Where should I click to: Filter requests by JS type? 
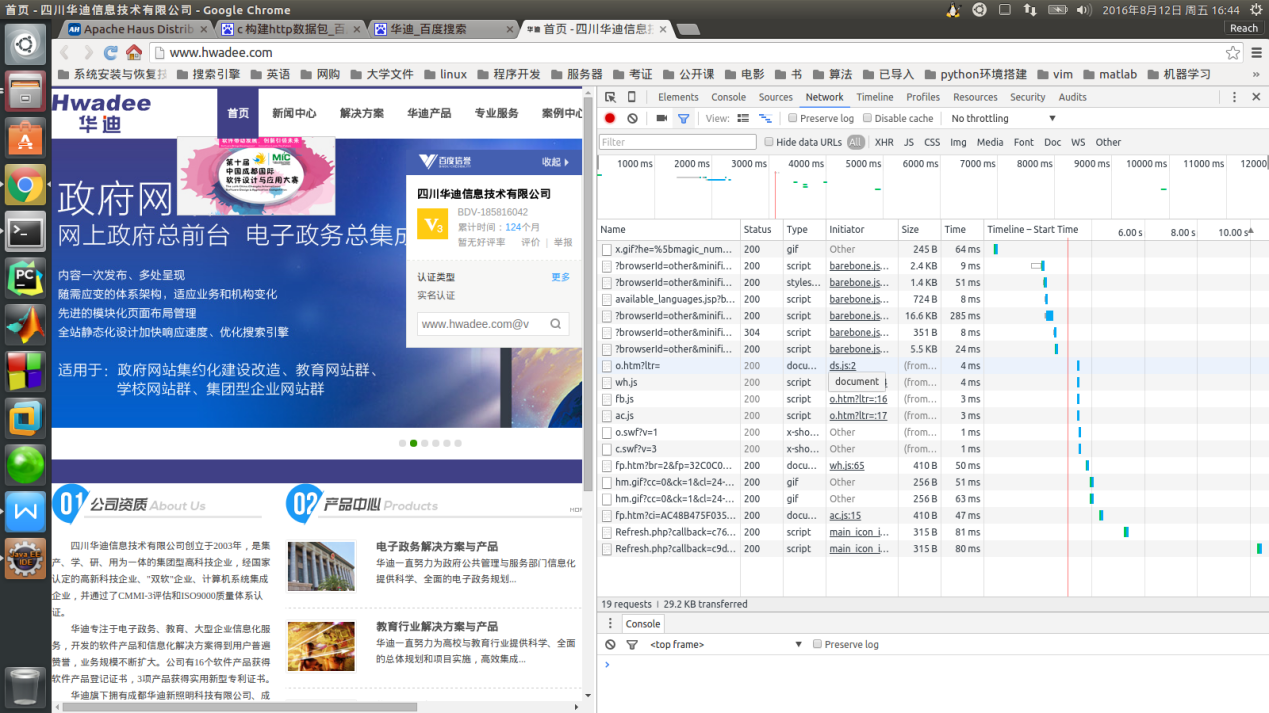[909, 142]
